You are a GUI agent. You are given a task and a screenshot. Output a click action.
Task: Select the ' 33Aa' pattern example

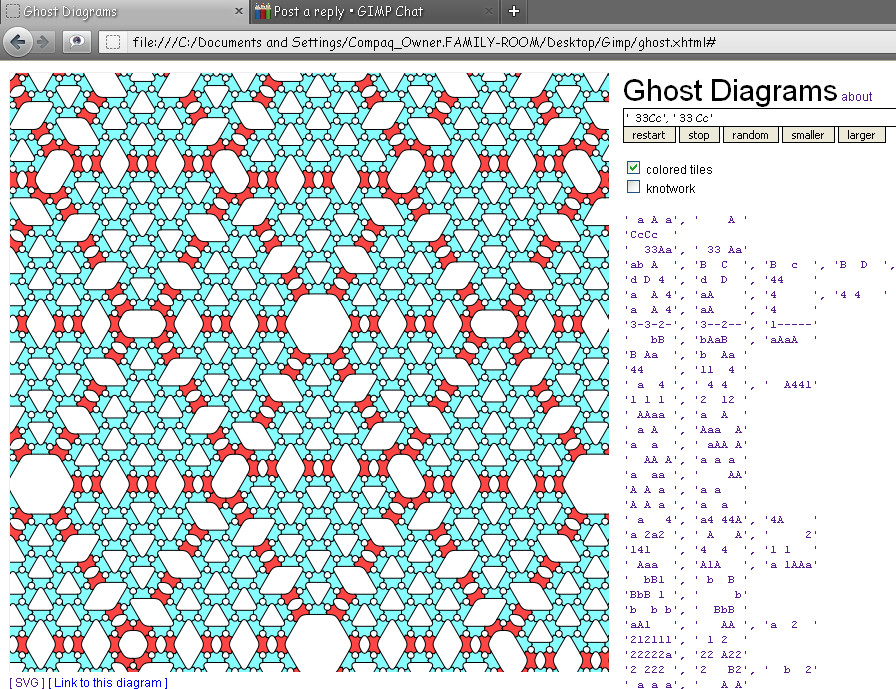(x=686, y=249)
